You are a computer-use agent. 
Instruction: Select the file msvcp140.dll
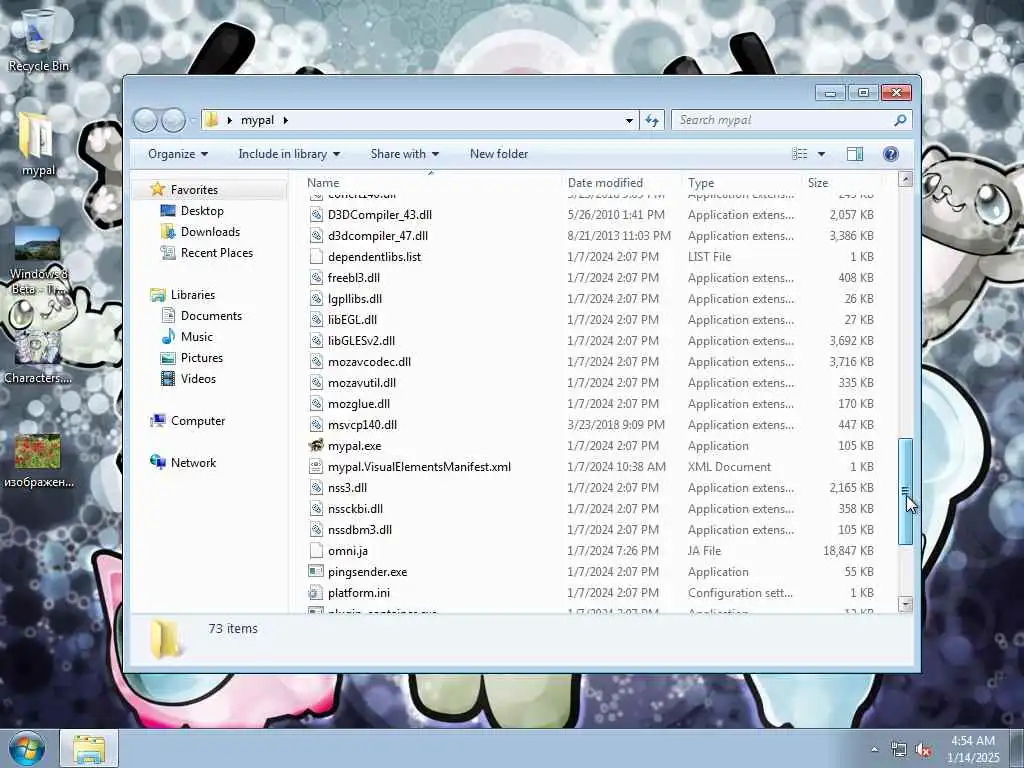(x=362, y=425)
